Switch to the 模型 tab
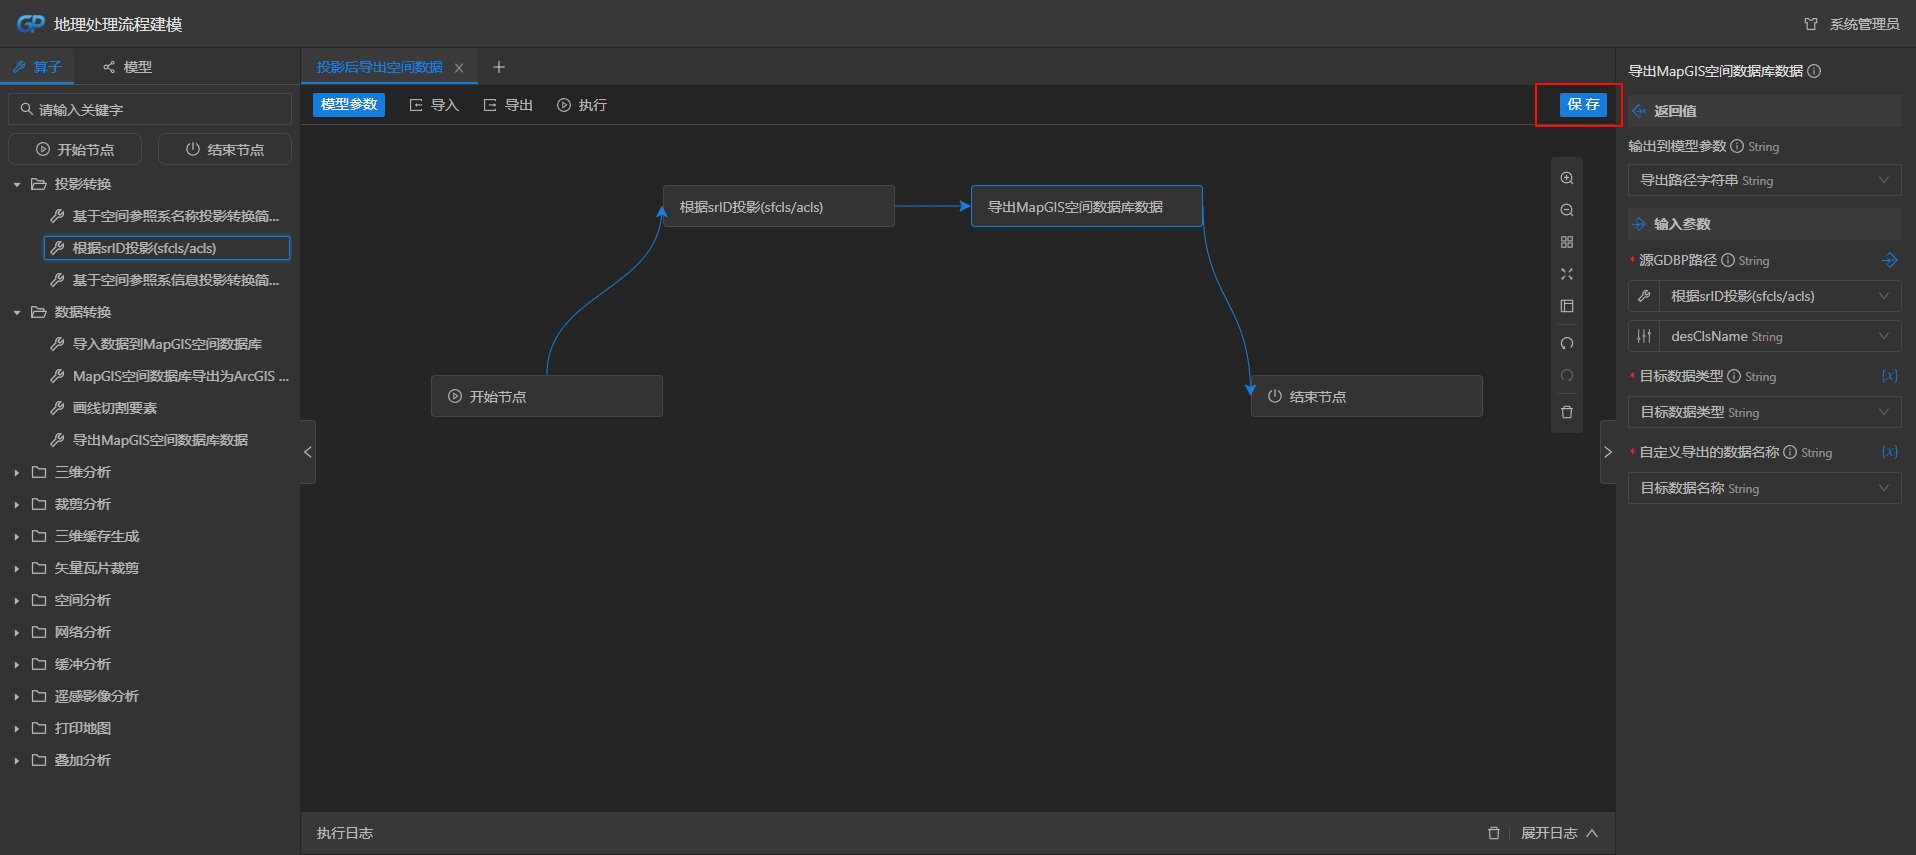Screen dimensions: 1916x855 click(127, 67)
